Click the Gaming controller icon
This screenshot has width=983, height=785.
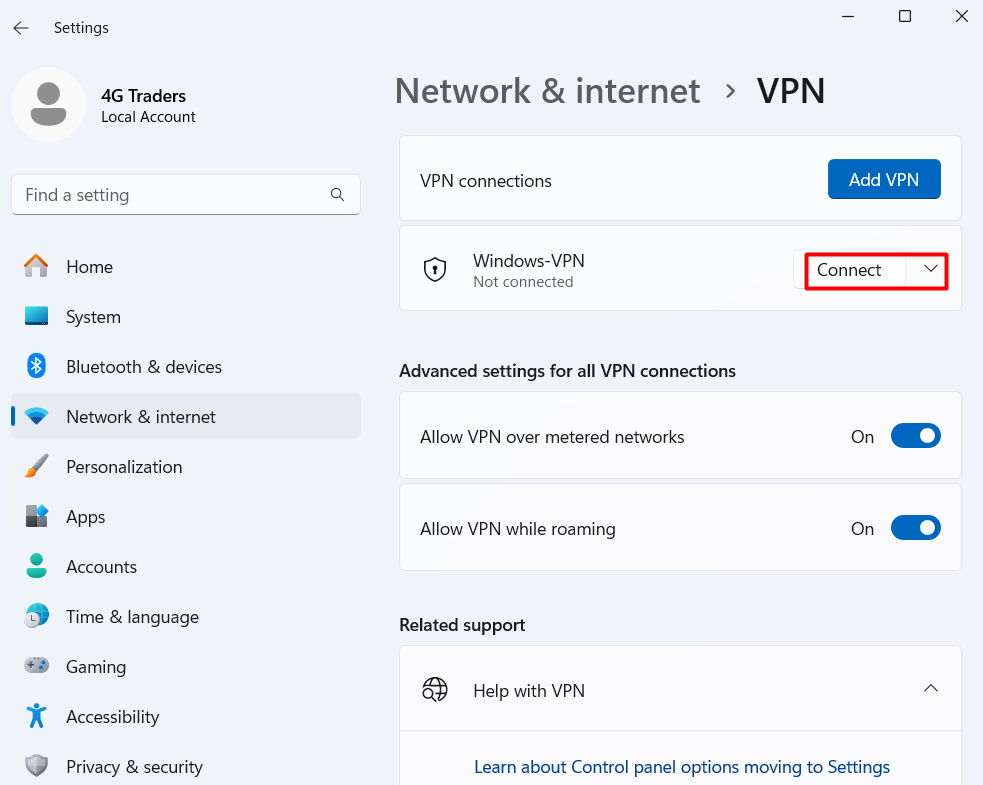pos(36,665)
